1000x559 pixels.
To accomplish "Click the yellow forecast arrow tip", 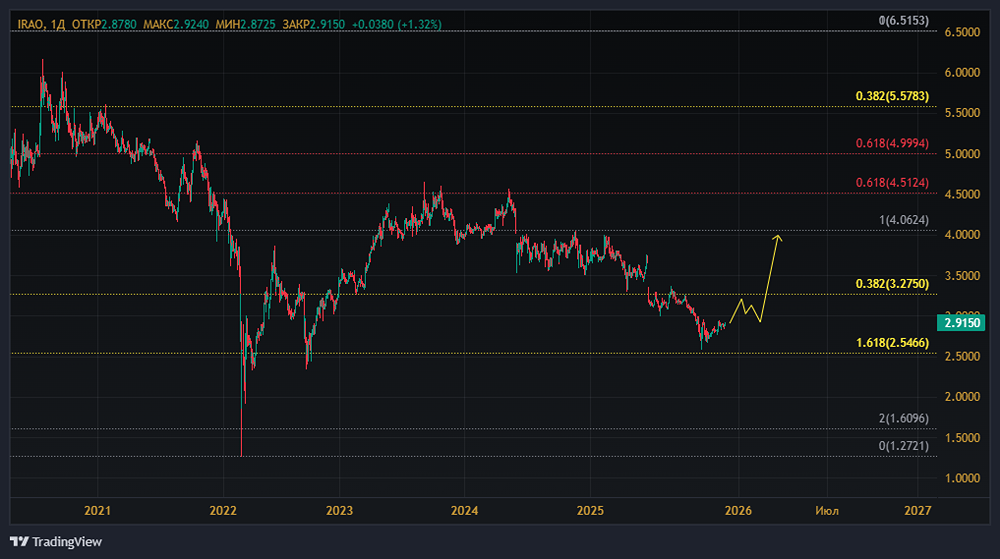I will pyautogui.click(x=777, y=238).
